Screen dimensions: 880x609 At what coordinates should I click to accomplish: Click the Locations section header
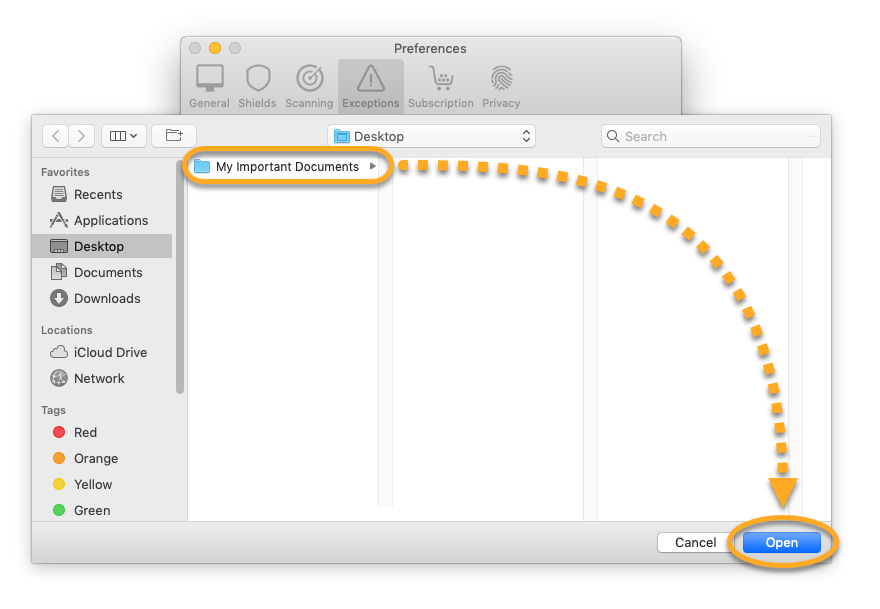67,330
